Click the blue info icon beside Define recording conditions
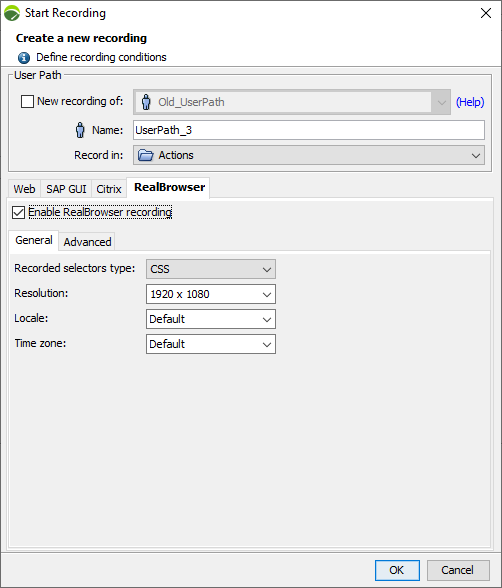This screenshot has width=502, height=588. tap(24, 57)
